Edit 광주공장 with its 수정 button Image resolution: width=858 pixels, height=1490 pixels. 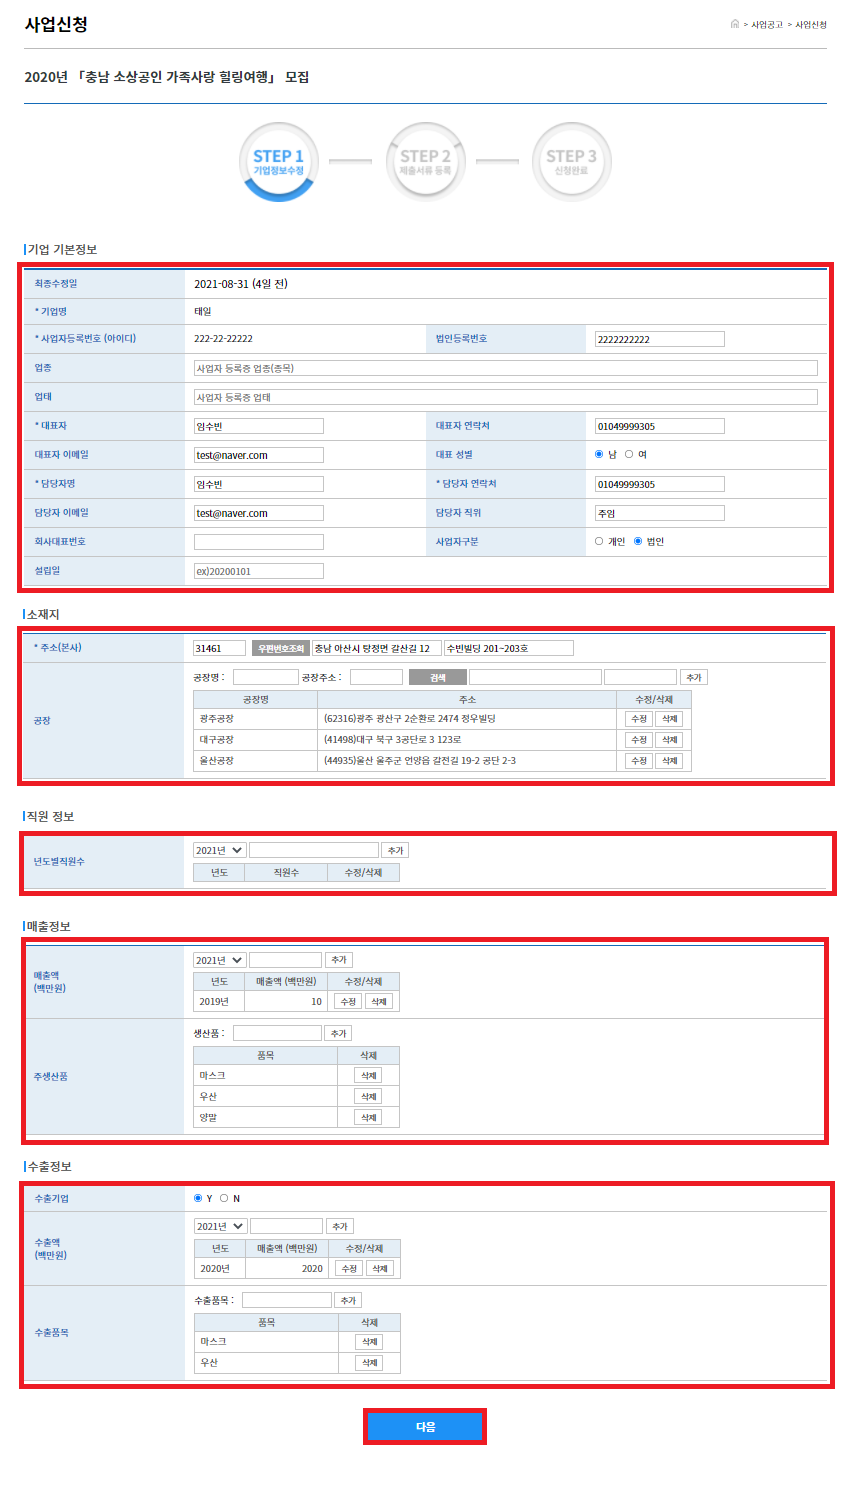[639, 719]
